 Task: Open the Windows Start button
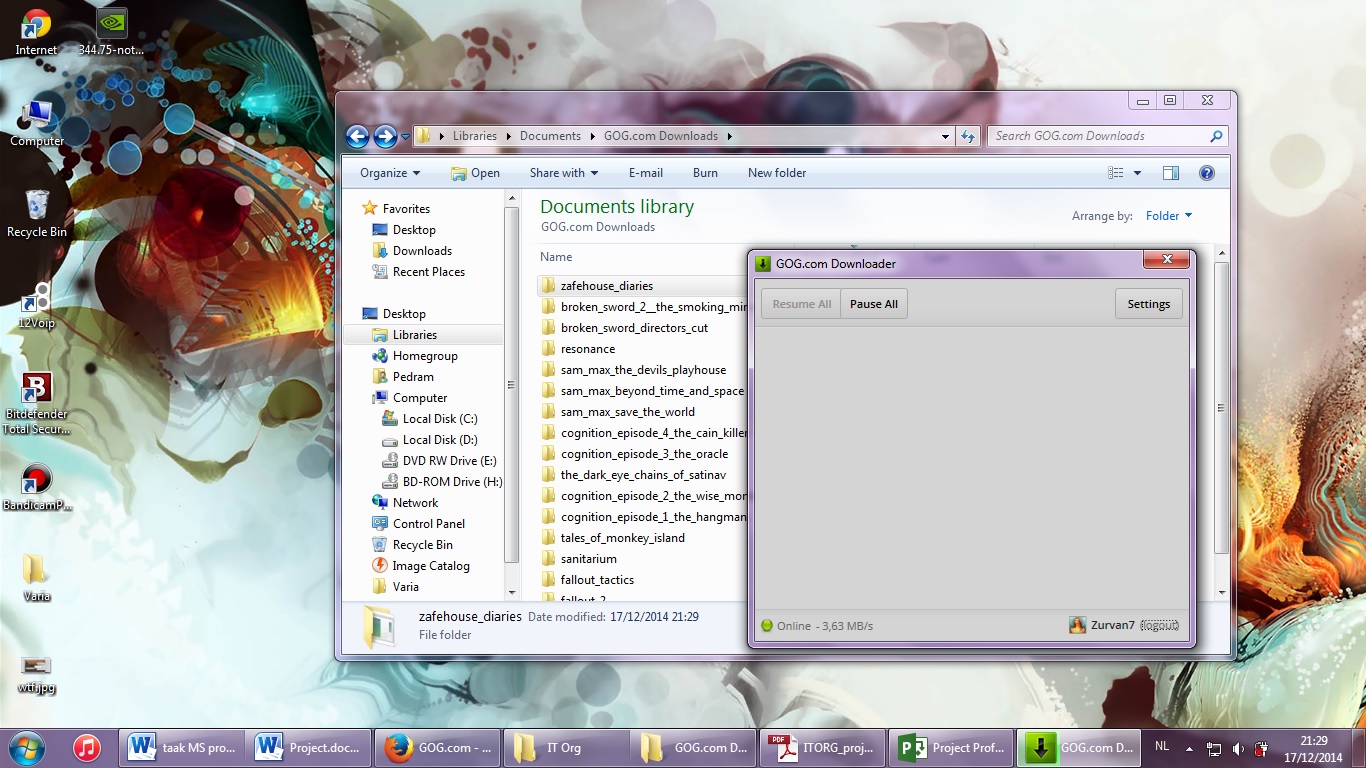point(26,747)
